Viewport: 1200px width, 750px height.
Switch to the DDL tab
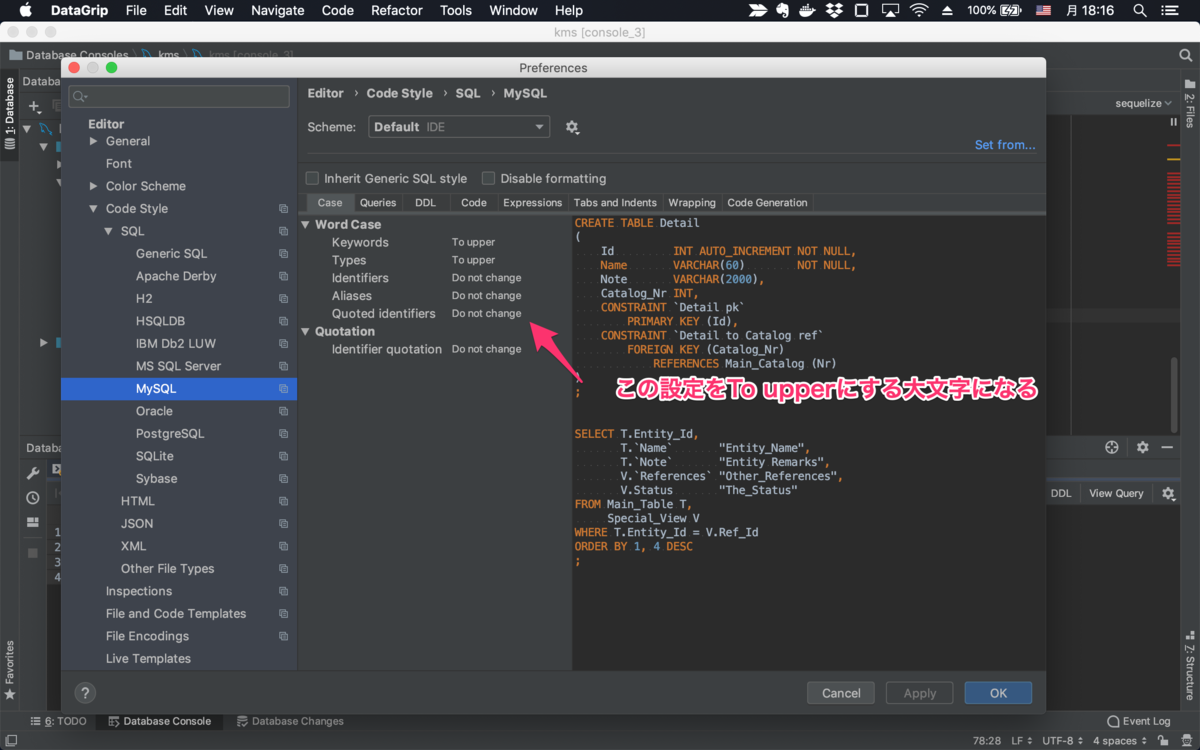426,203
